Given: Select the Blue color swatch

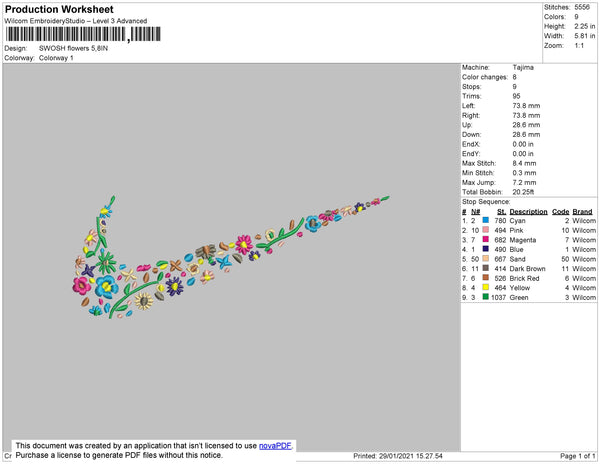Looking at the screenshot, I should (486, 249).
